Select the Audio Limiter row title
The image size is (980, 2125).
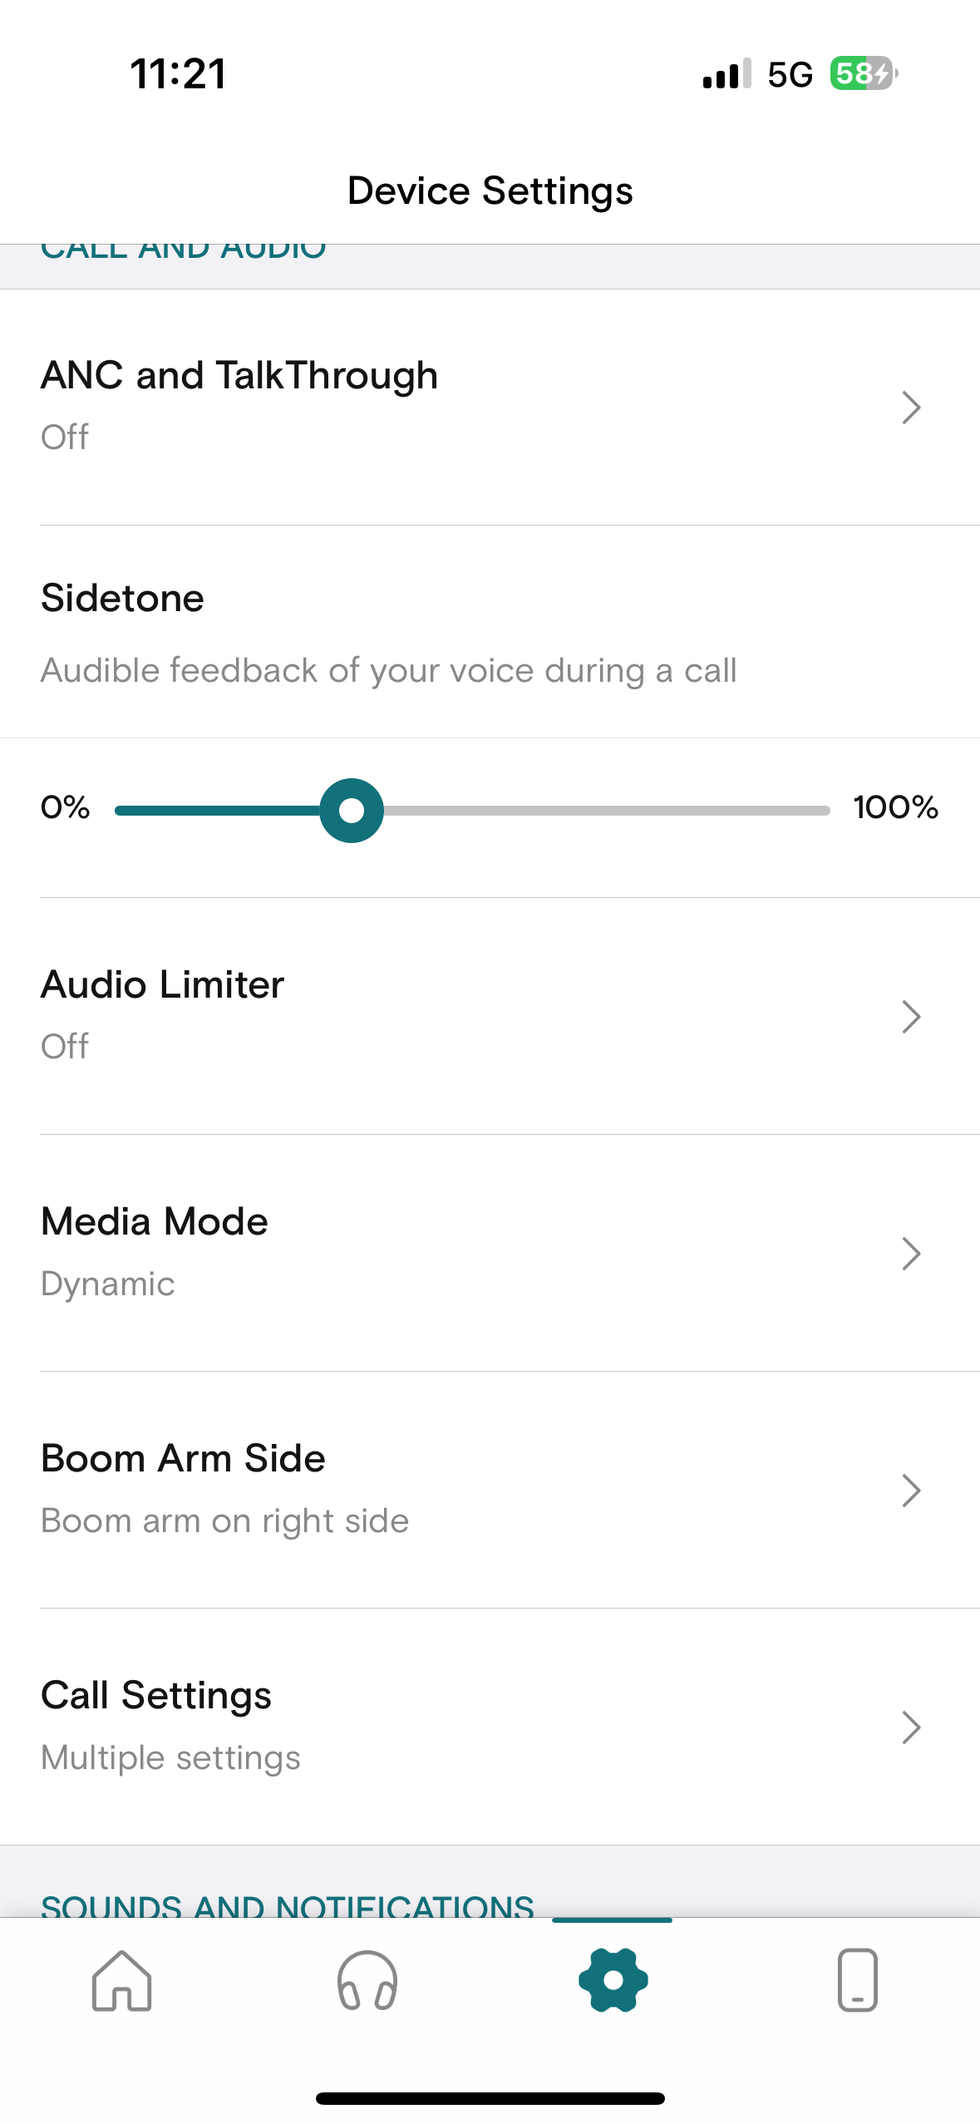pyautogui.click(x=163, y=985)
